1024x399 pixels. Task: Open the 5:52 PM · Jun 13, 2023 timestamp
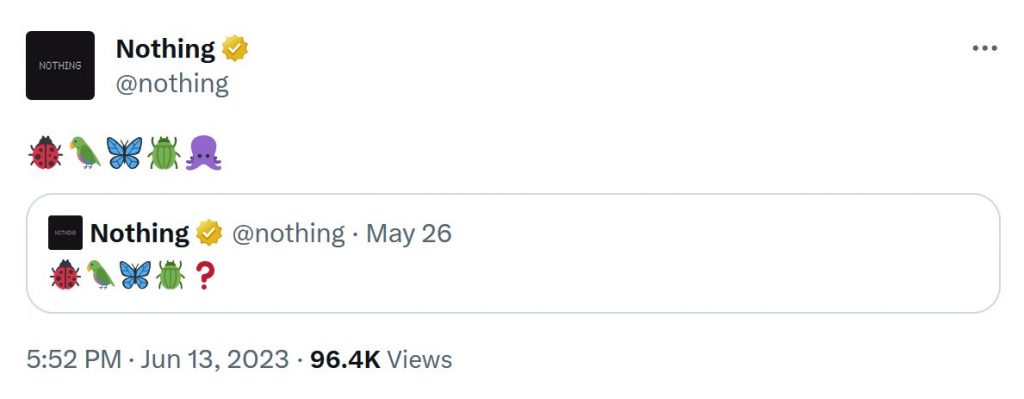(157, 360)
